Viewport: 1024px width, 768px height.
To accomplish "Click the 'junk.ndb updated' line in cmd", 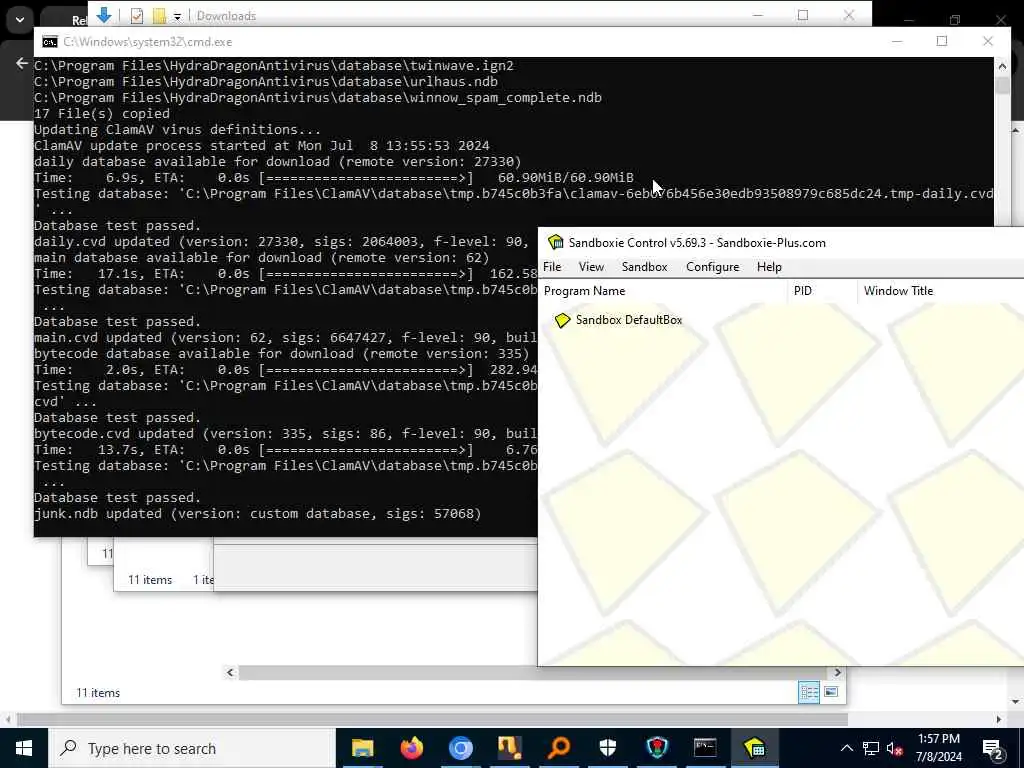I will click(257, 513).
